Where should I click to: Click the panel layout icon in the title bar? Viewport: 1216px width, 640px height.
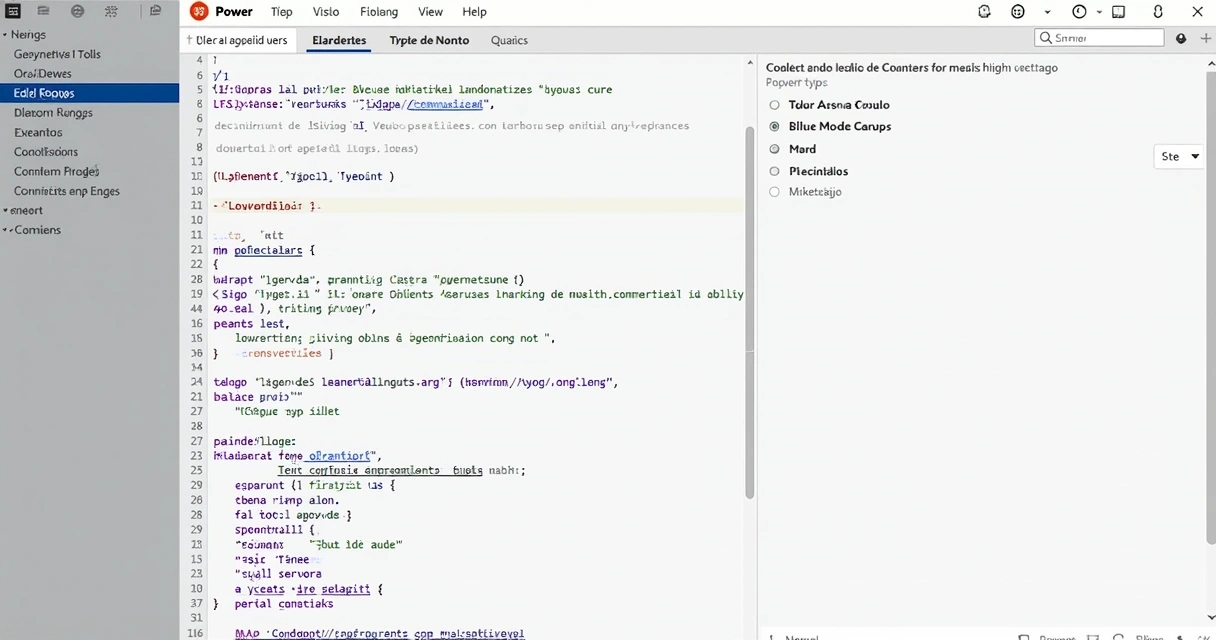[1119, 12]
